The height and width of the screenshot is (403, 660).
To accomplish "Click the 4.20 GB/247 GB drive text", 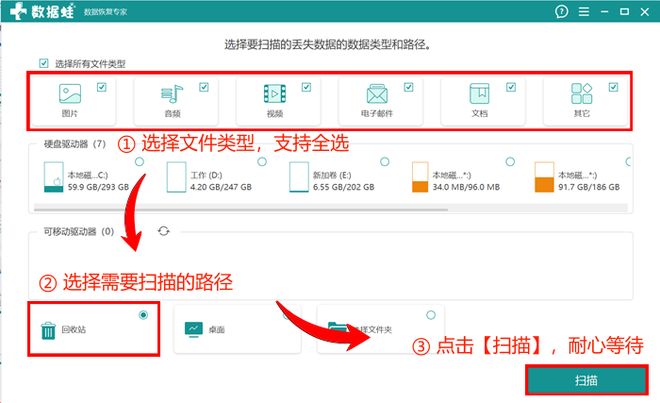I will click(x=221, y=187).
